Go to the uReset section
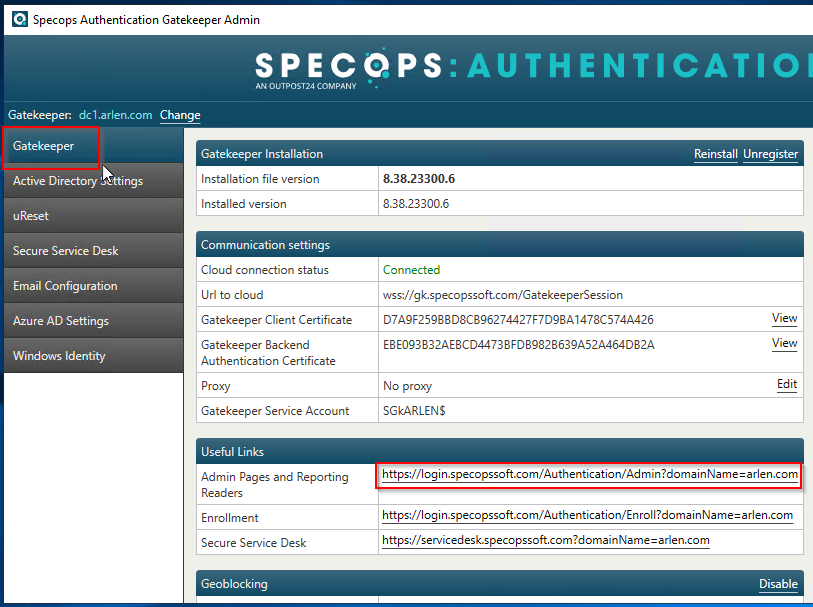The width and height of the screenshot is (813, 607). coord(93,216)
